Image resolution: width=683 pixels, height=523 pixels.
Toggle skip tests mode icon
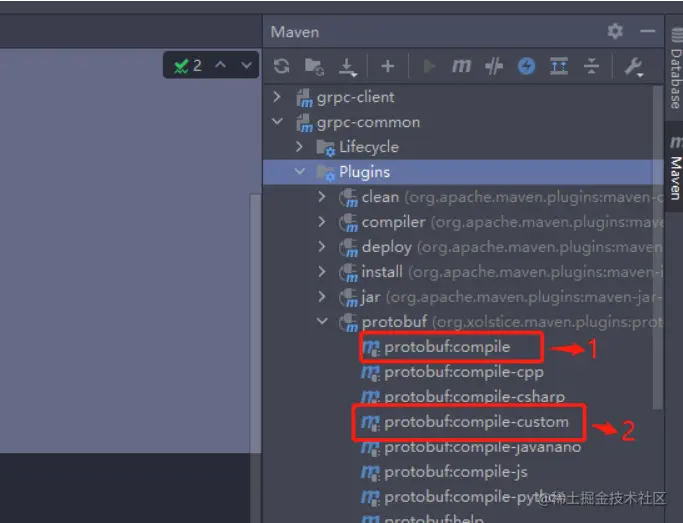coord(494,66)
